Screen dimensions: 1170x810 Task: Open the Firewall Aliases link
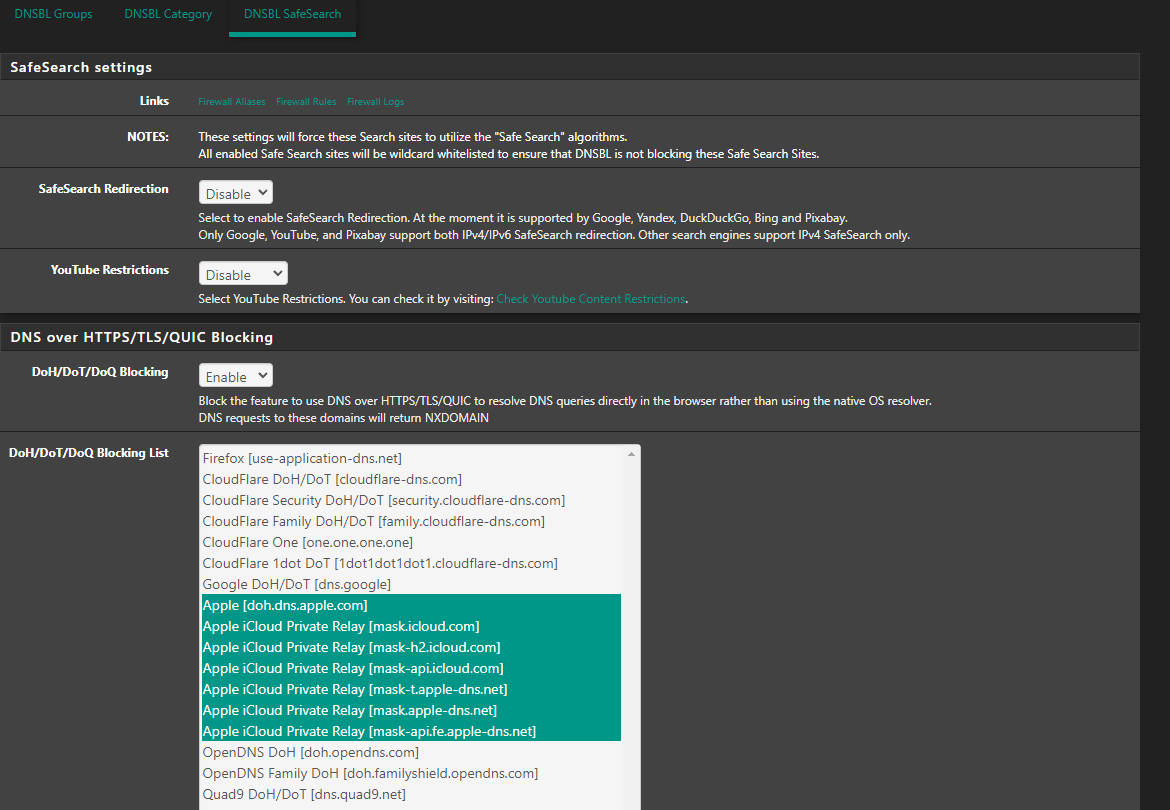click(x=231, y=101)
